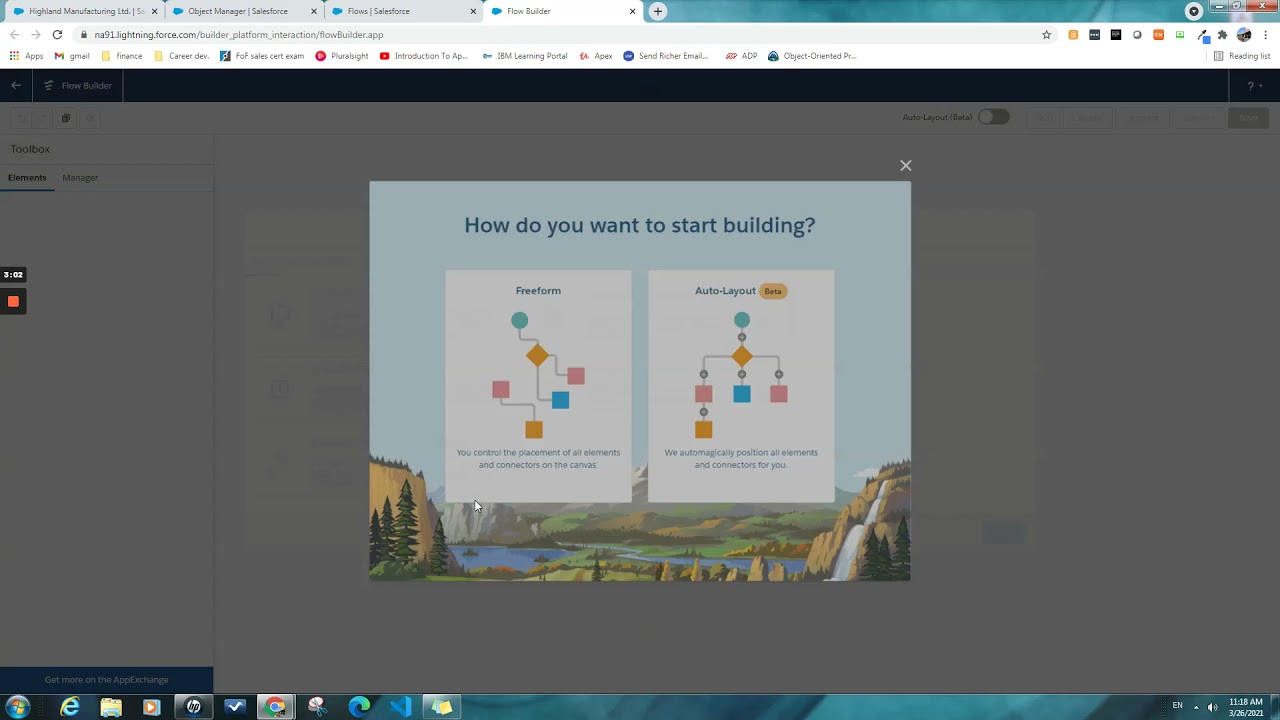The height and width of the screenshot is (720, 1280).
Task: Open the Apex bookmark
Action: click(596, 56)
